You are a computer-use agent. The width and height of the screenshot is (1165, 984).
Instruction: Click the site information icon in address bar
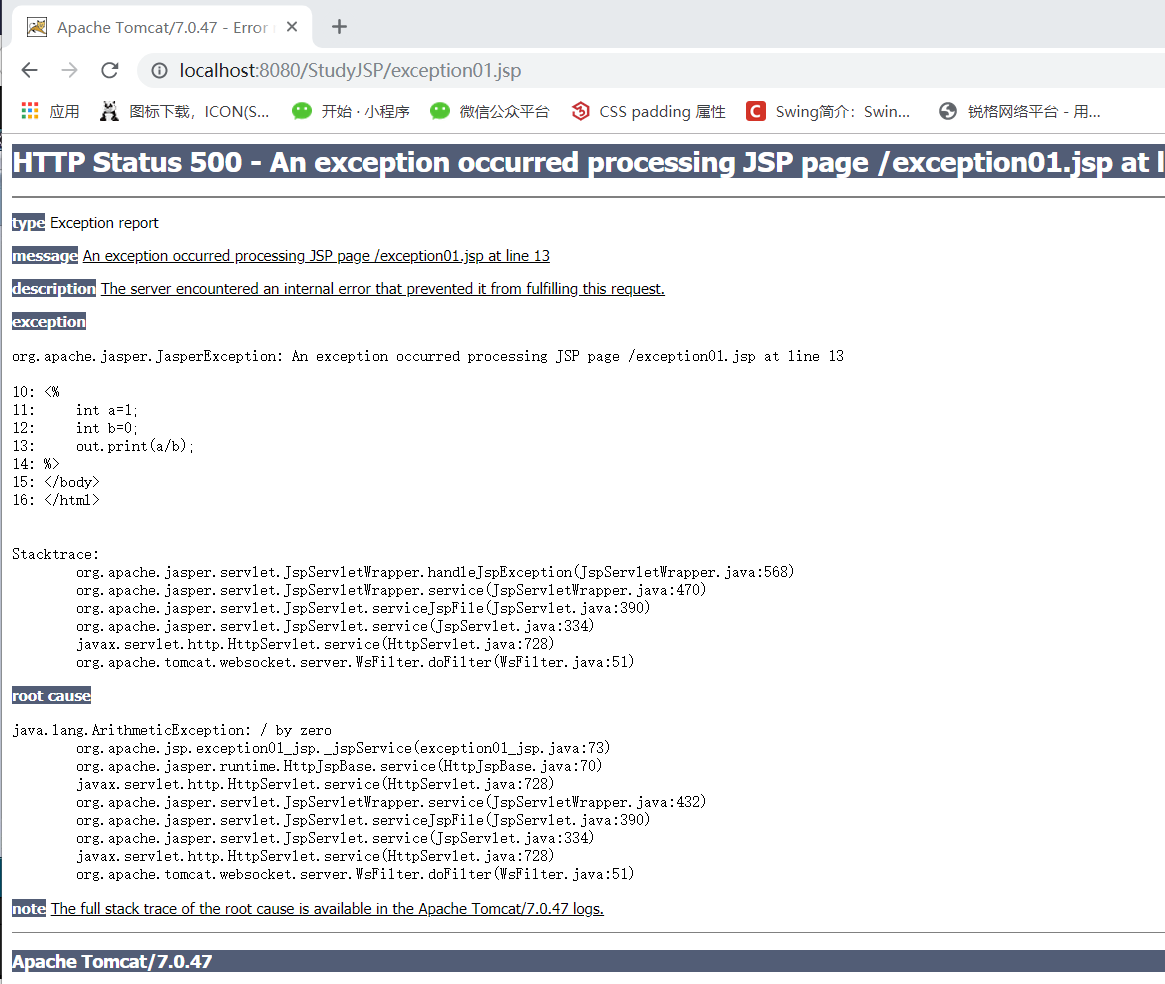pos(159,70)
